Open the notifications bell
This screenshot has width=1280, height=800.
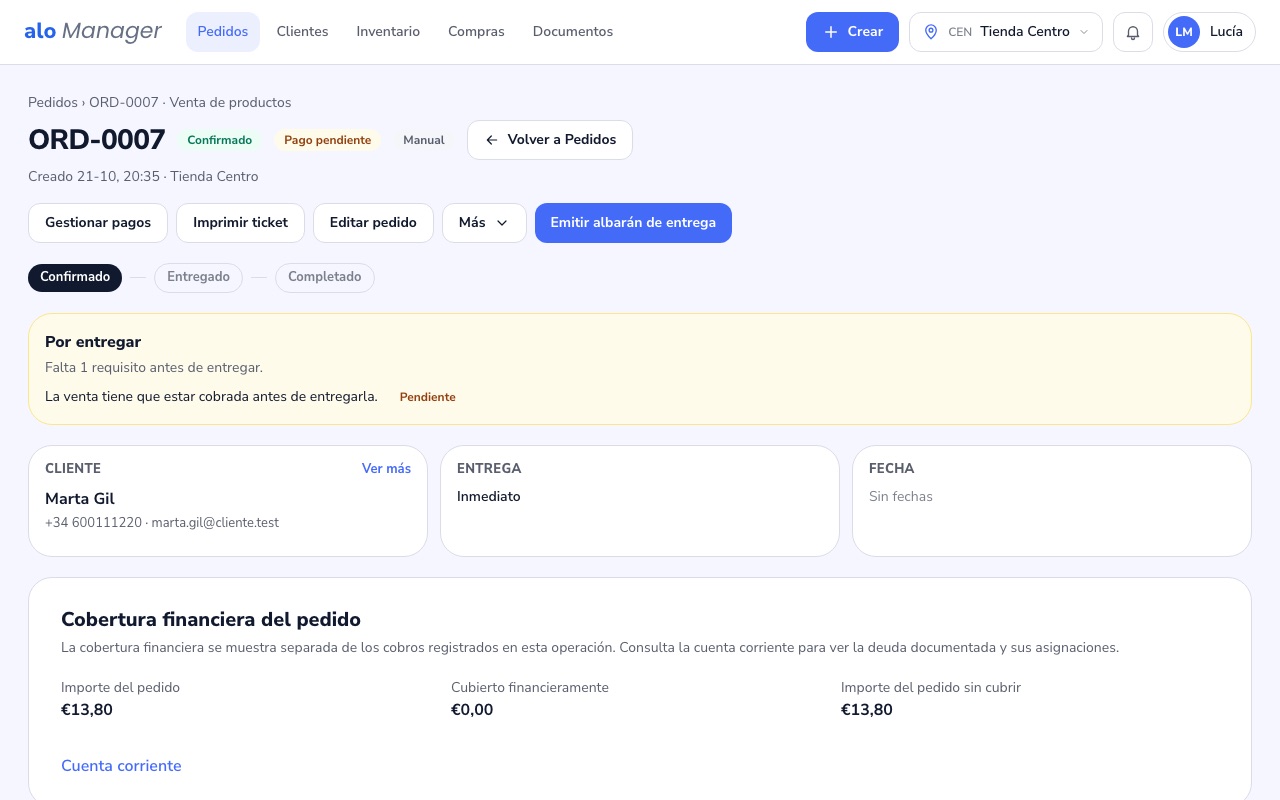coord(1133,32)
